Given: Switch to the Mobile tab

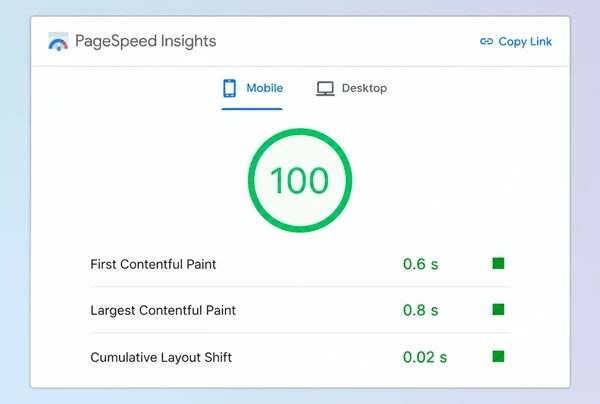Looking at the screenshot, I should (252, 88).
